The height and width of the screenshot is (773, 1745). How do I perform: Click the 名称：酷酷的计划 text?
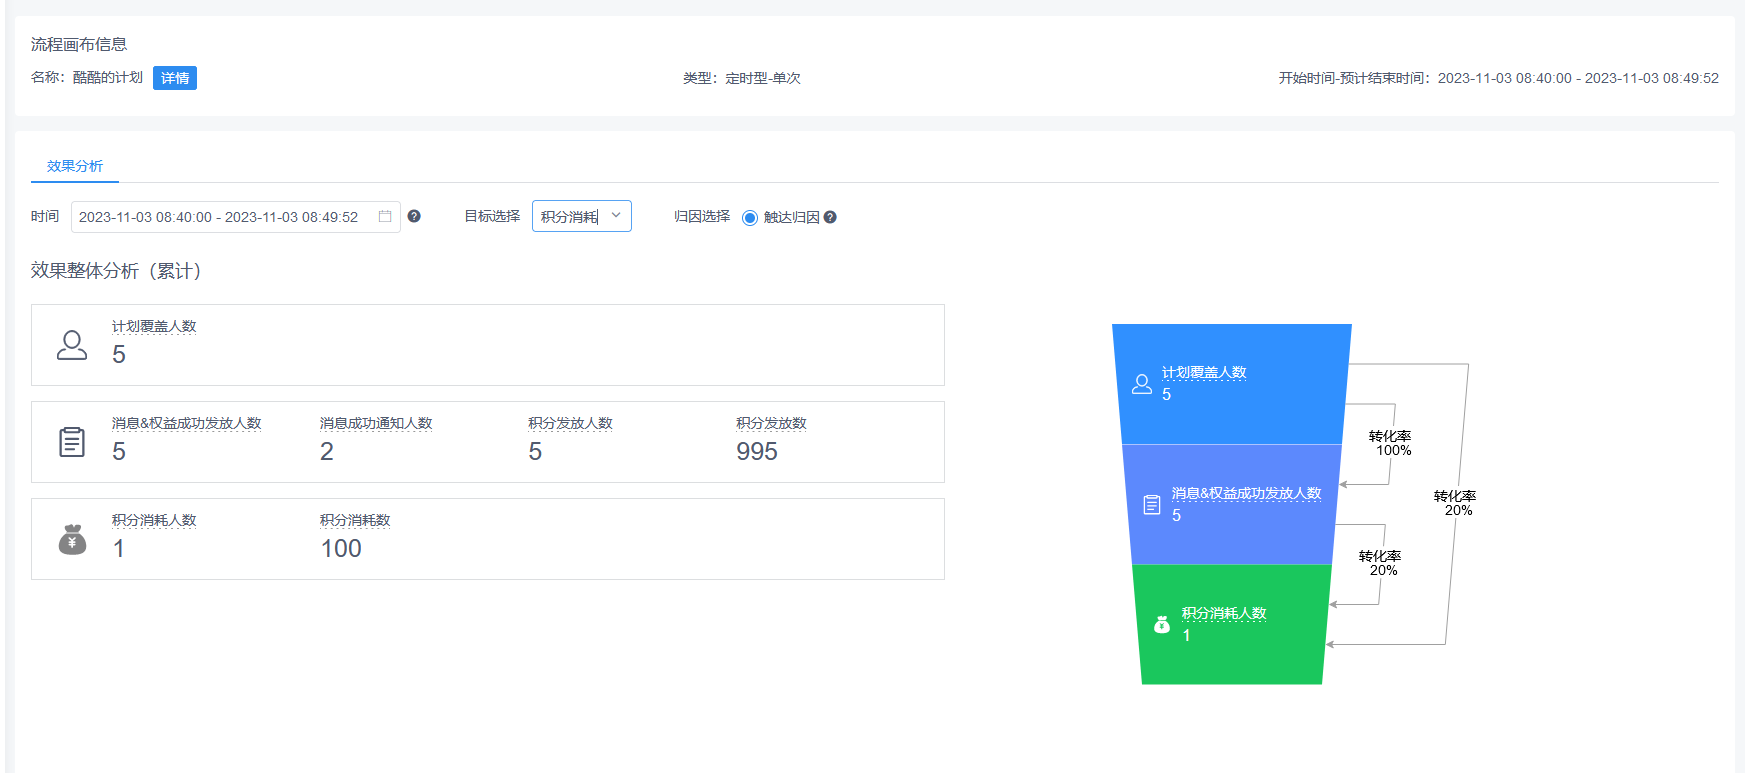pyautogui.click(x=87, y=78)
